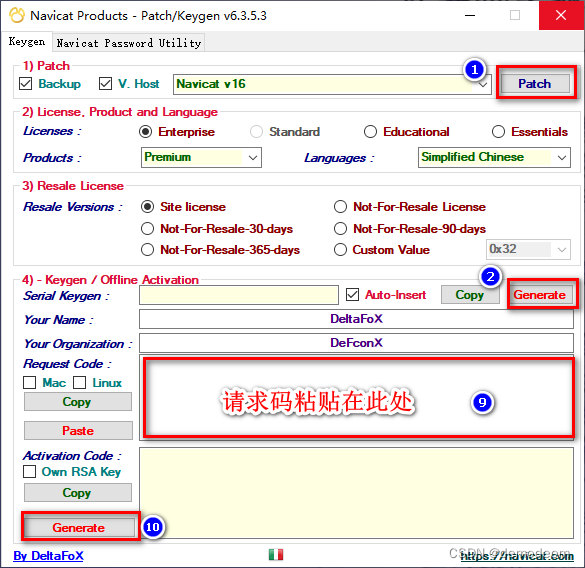Viewport: 585px width, 568px height.
Task: Open the Navicat Password Utility tab
Action: [x=129, y=43]
